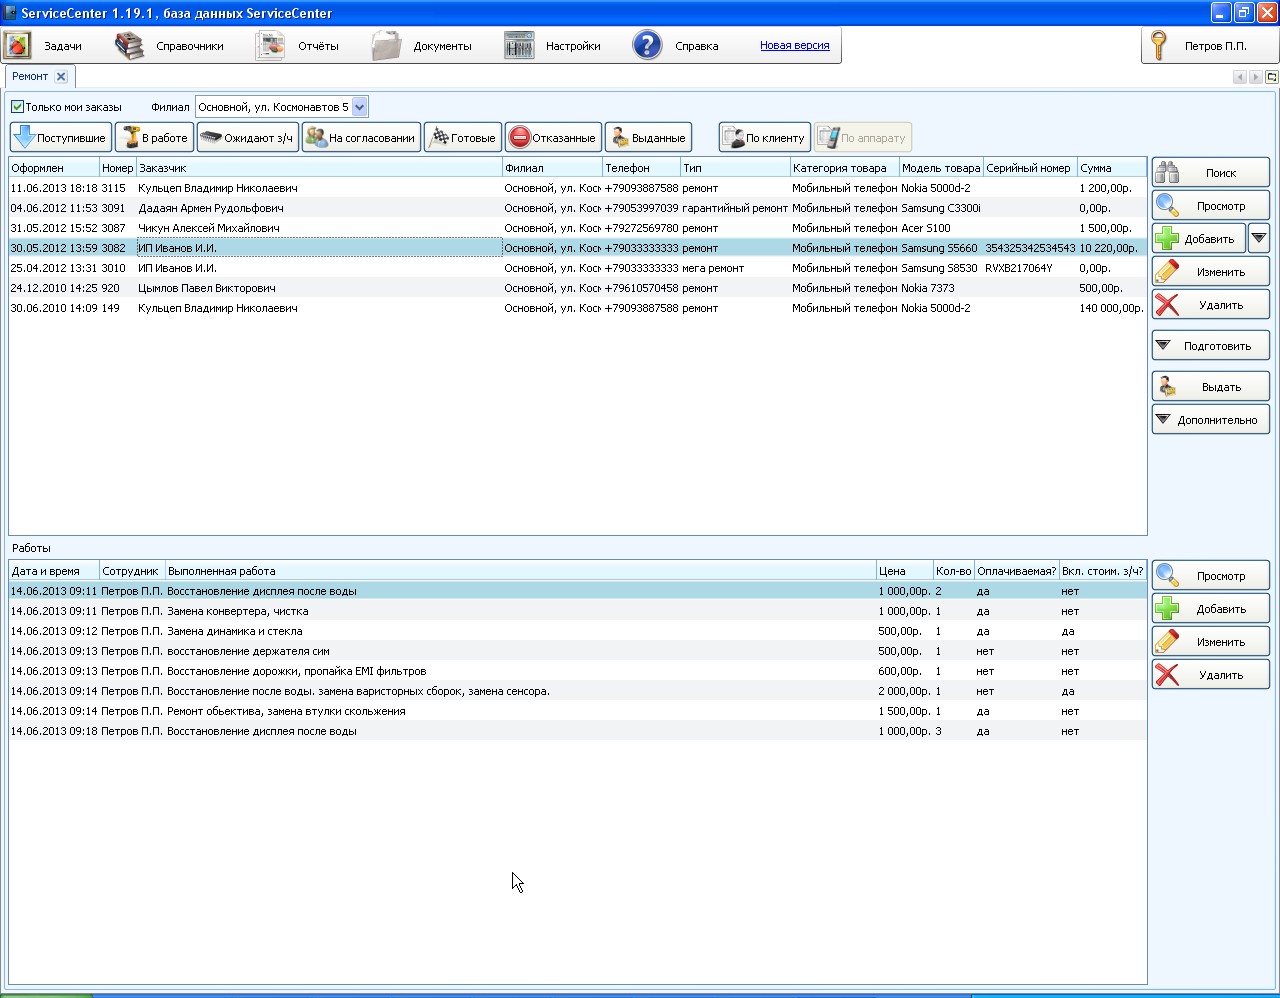Image resolution: width=1280 pixels, height=998 pixels.
Task: Sort orders by Номер column
Action: [x=117, y=168]
